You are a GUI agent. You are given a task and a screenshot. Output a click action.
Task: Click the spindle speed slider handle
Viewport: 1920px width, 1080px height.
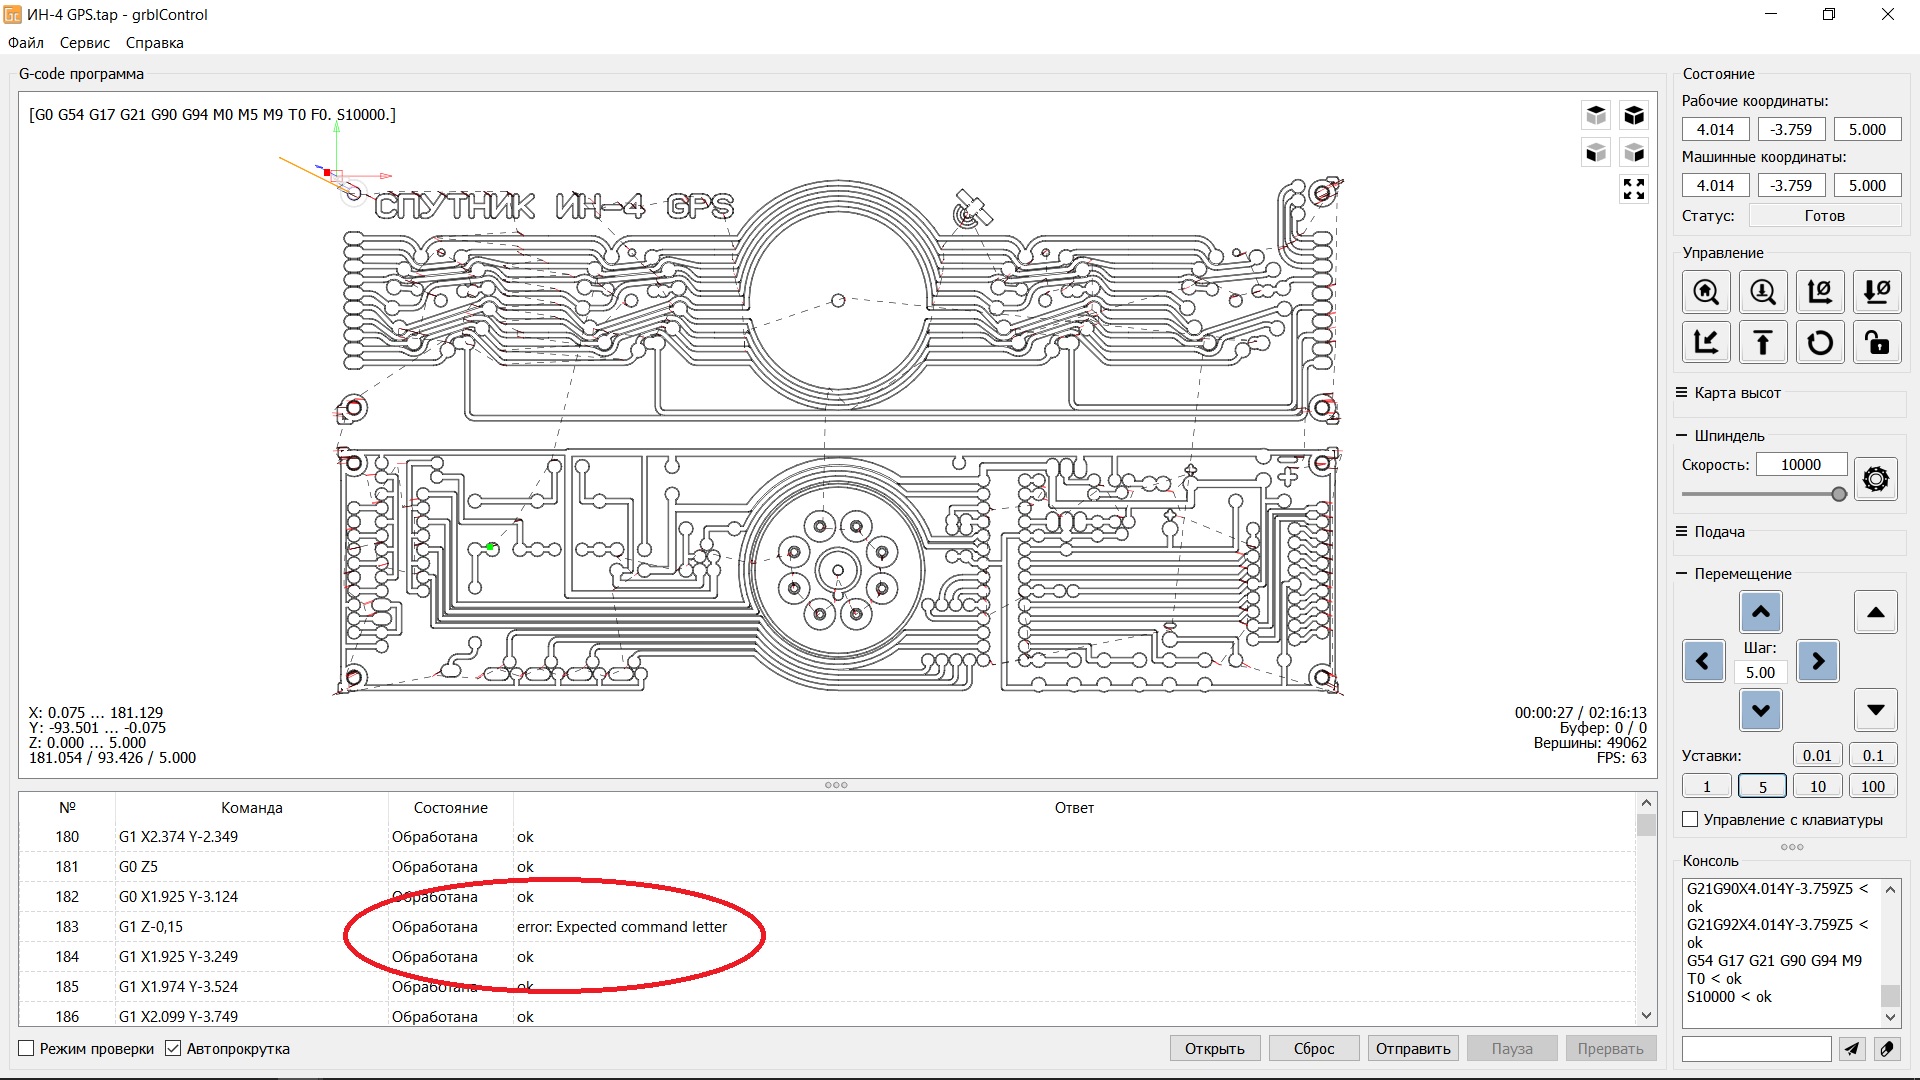coord(1838,494)
